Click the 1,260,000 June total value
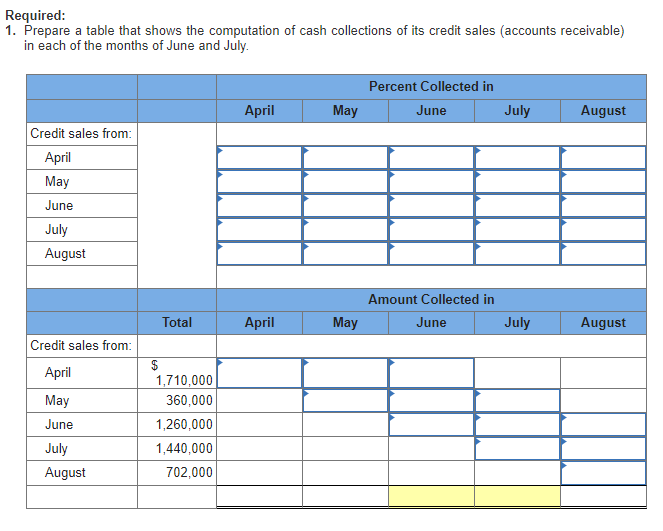 [184, 424]
